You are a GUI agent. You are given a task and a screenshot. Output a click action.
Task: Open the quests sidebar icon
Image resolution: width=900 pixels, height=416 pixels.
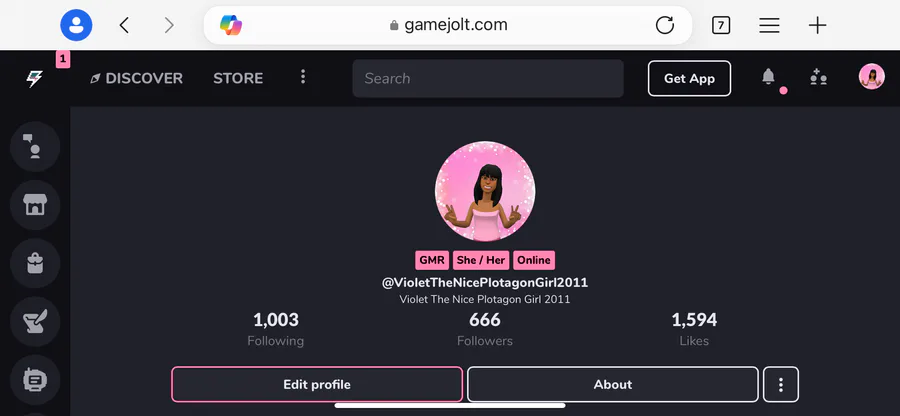tap(35, 322)
